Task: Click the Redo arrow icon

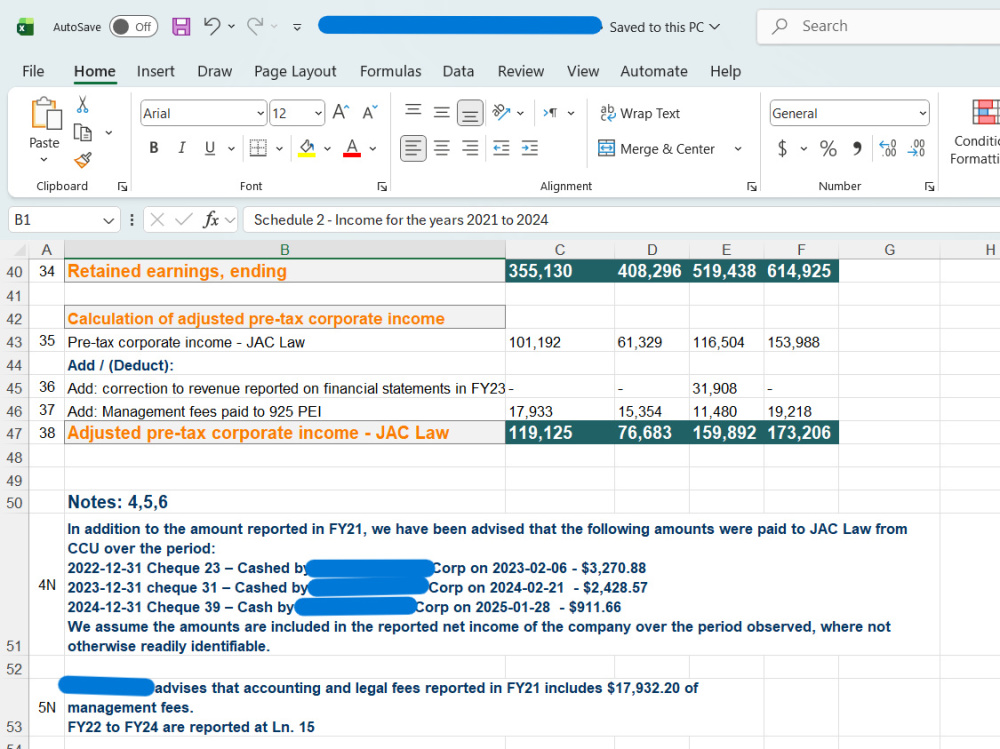Action: [x=255, y=26]
